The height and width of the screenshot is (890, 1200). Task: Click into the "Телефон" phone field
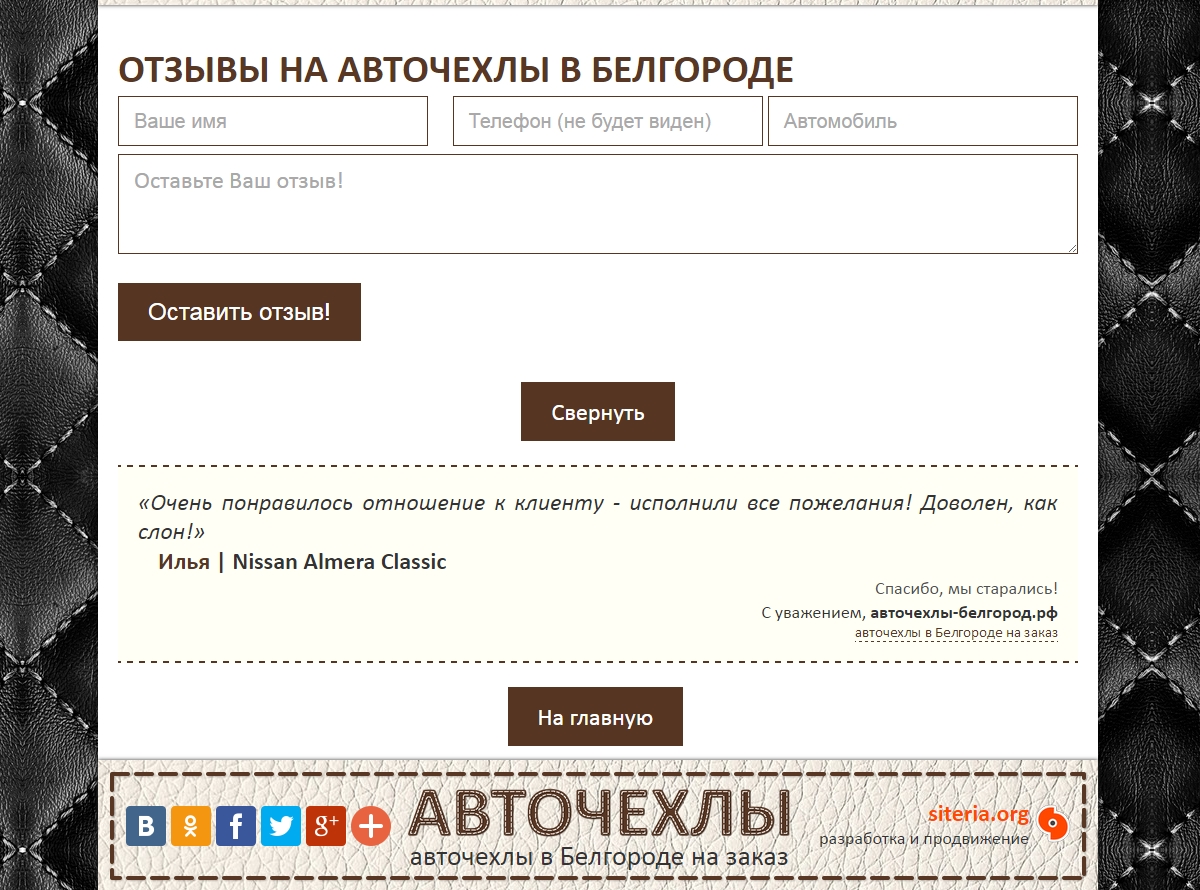(x=607, y=121)
